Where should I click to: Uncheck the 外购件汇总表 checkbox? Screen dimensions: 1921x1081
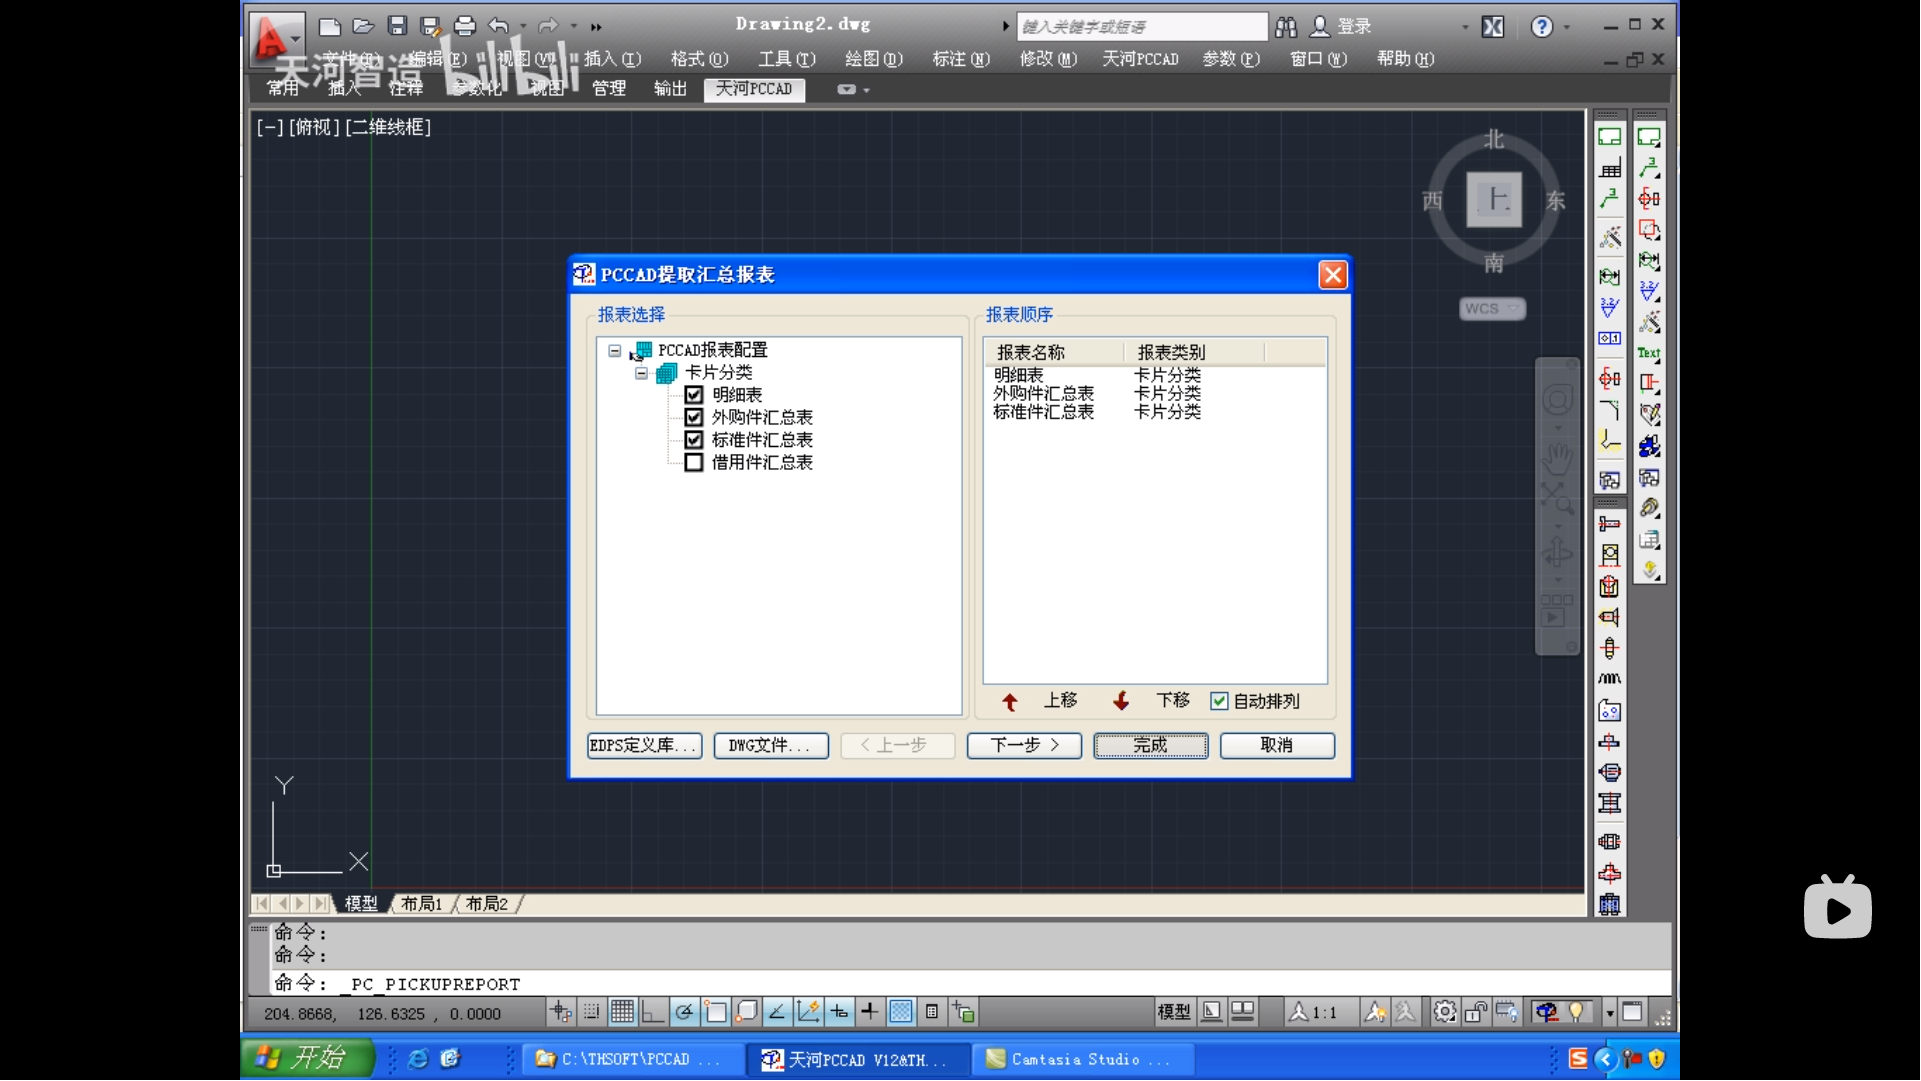click(x=694, y=417)
